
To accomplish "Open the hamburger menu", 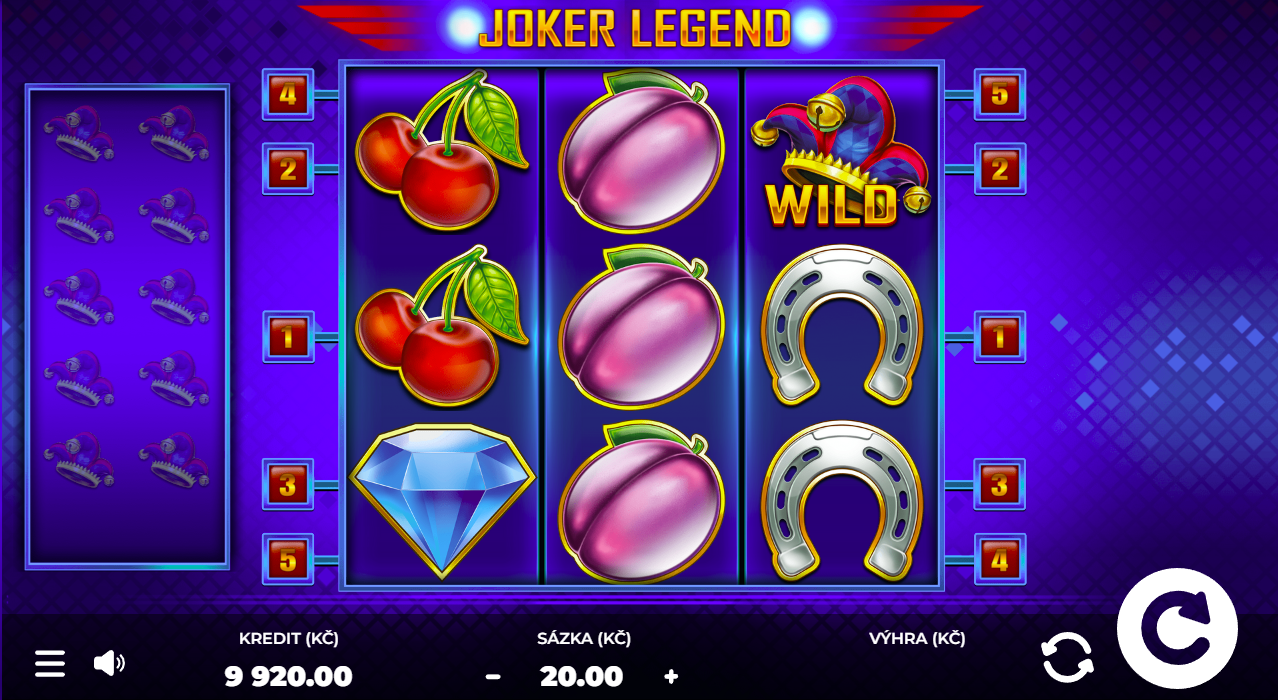I will tap(50, 663).
